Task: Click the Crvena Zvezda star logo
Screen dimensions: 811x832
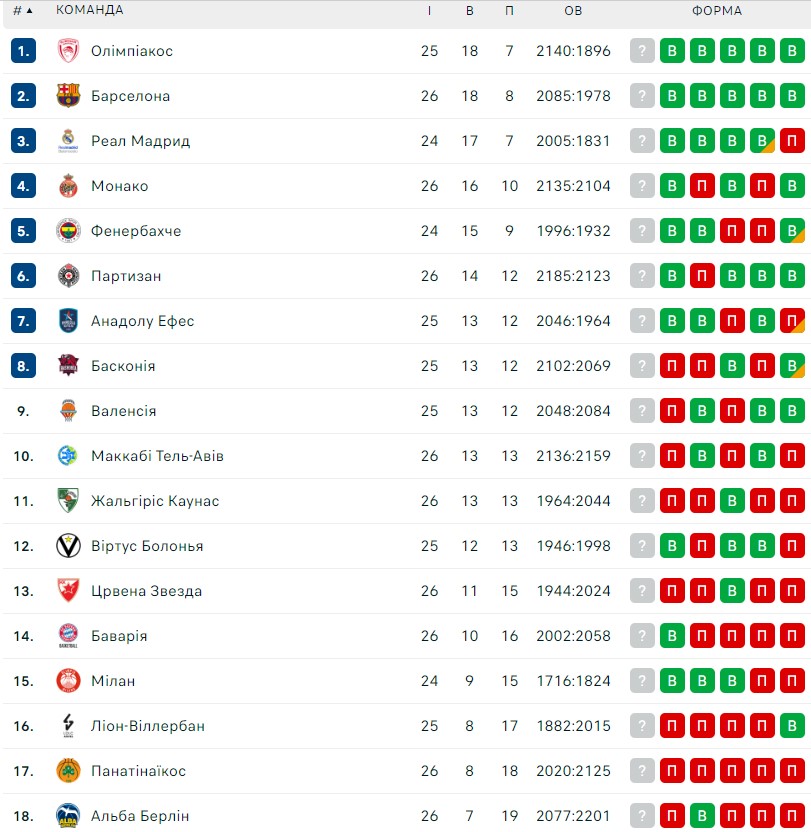Action: [68, 591]
